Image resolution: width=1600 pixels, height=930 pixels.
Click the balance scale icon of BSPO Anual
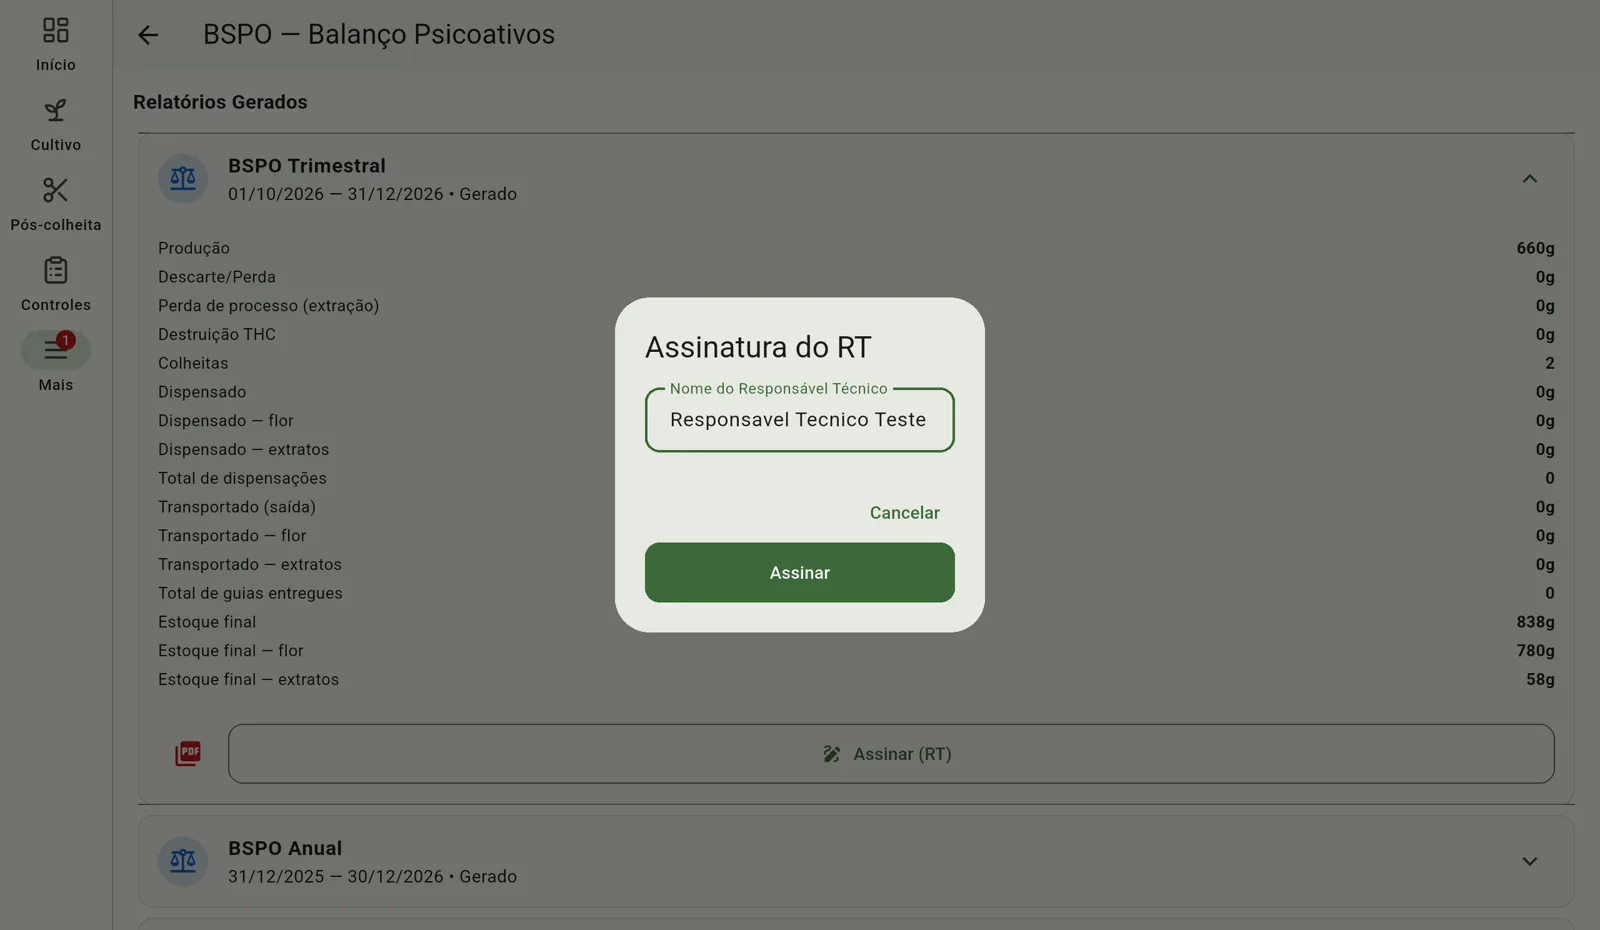[x=183, y=861]
